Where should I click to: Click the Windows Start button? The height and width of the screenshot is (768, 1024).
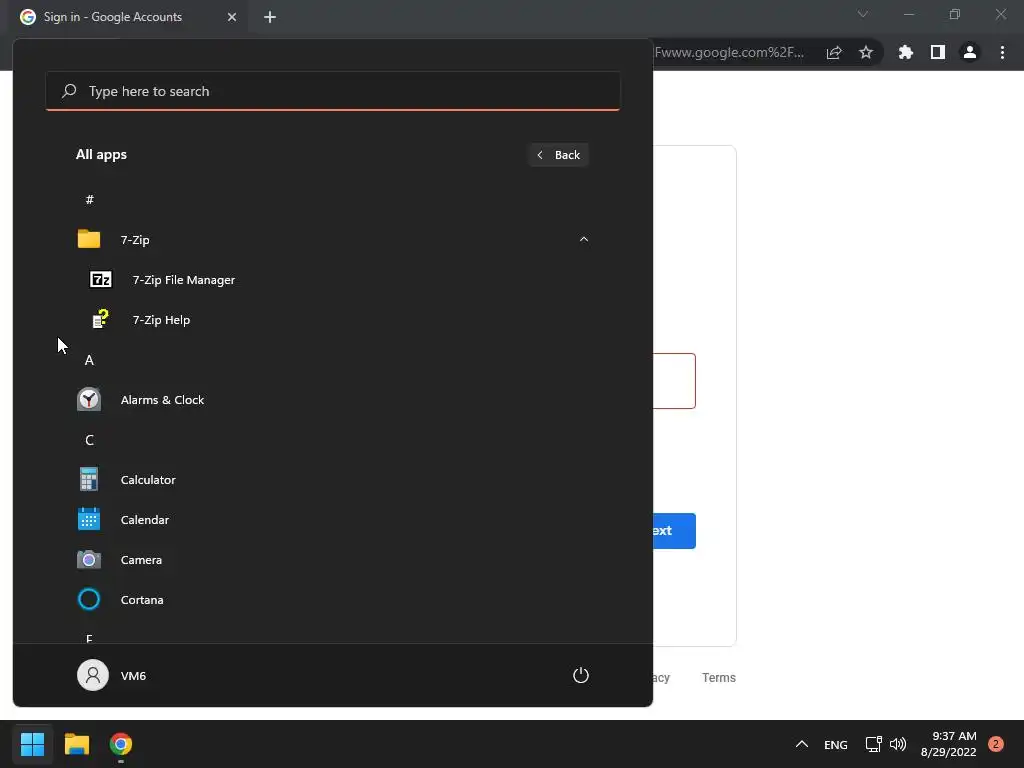pos(33,744)
